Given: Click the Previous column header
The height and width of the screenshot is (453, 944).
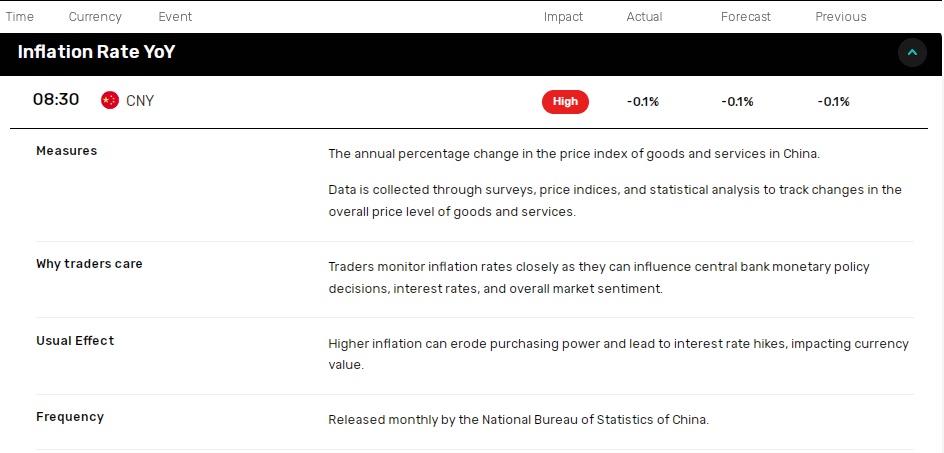Looking at the screenshot, I should (841, 17).
